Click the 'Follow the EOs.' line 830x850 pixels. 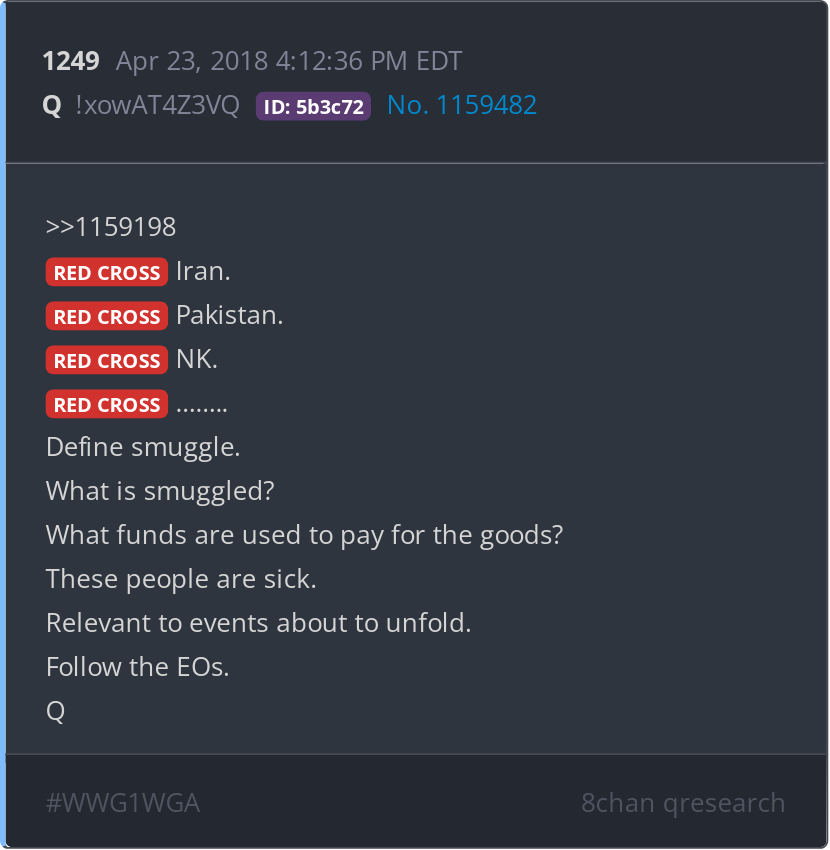138,667
